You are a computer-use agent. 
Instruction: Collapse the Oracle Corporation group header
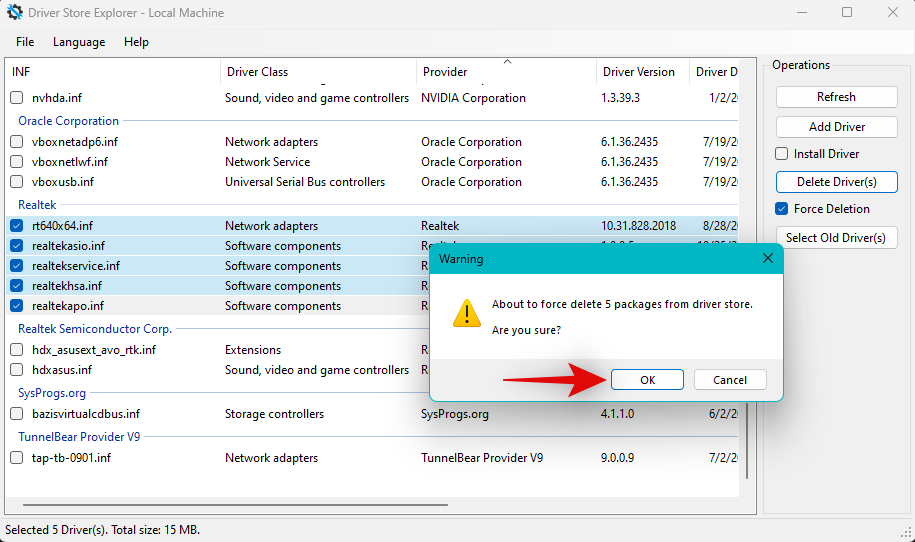68,121
